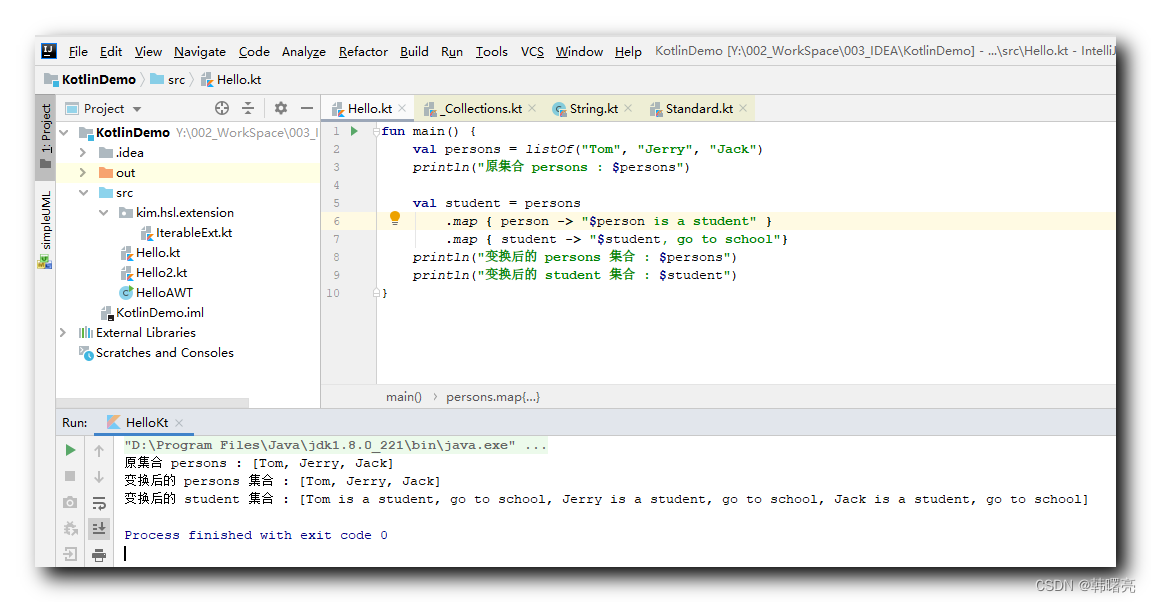Toggle soft-wrap in Run console
1151x602 pixels.
click(x=99, y=503)
